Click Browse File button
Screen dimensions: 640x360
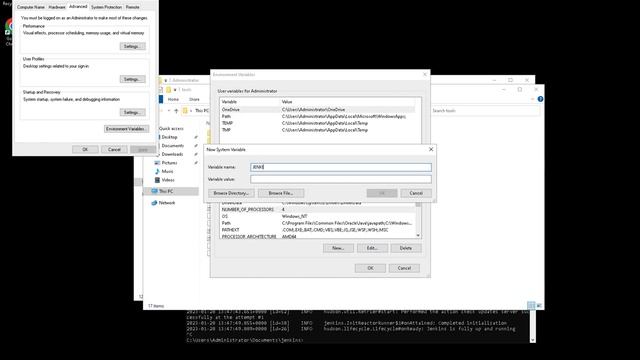[x=281, y=193]
